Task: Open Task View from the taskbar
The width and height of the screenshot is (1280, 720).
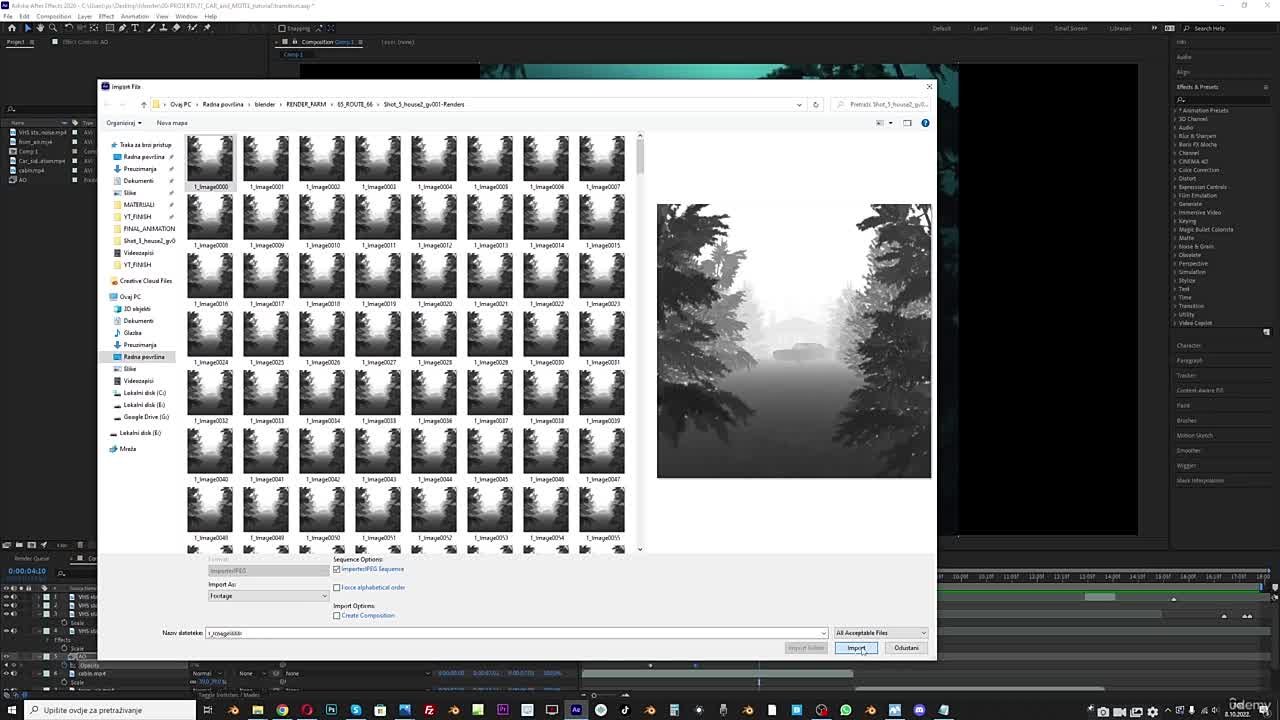Action: (x=208, y=710)
